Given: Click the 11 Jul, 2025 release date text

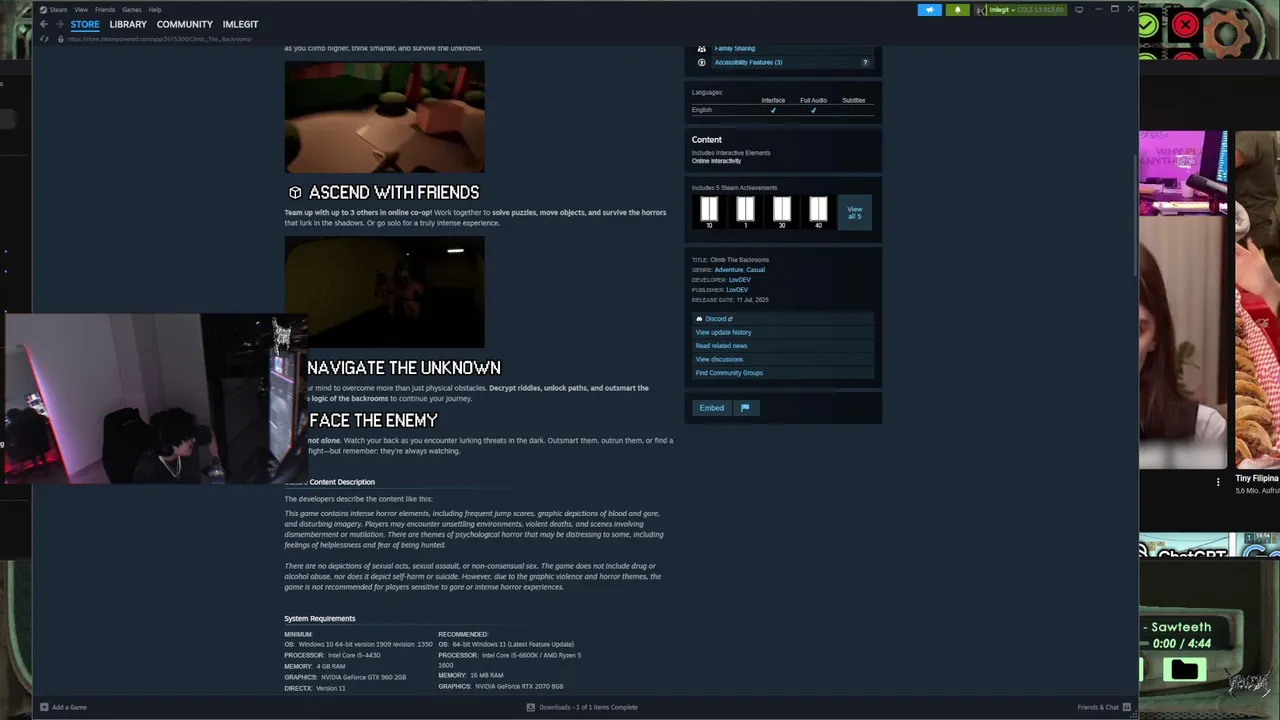Looking at the screenshot, I should click(752, 300).
